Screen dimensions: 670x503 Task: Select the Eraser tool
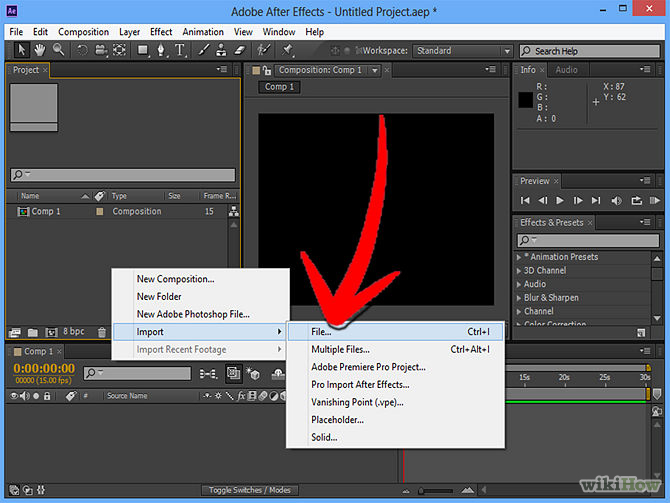[x=240, y=50]
